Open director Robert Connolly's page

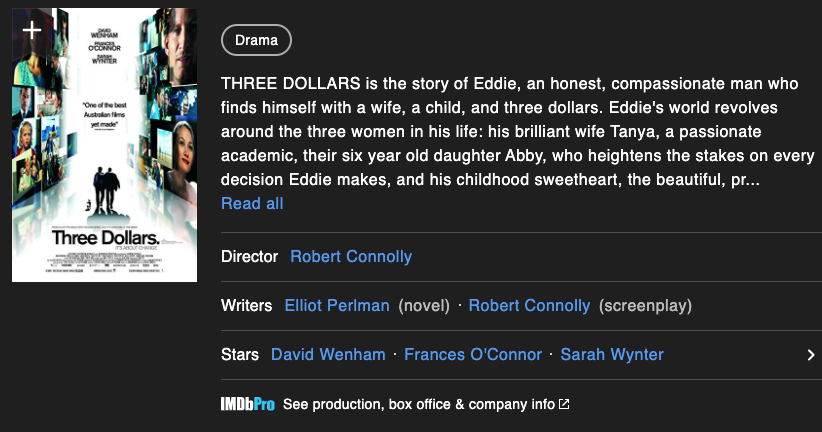[351, 256]
